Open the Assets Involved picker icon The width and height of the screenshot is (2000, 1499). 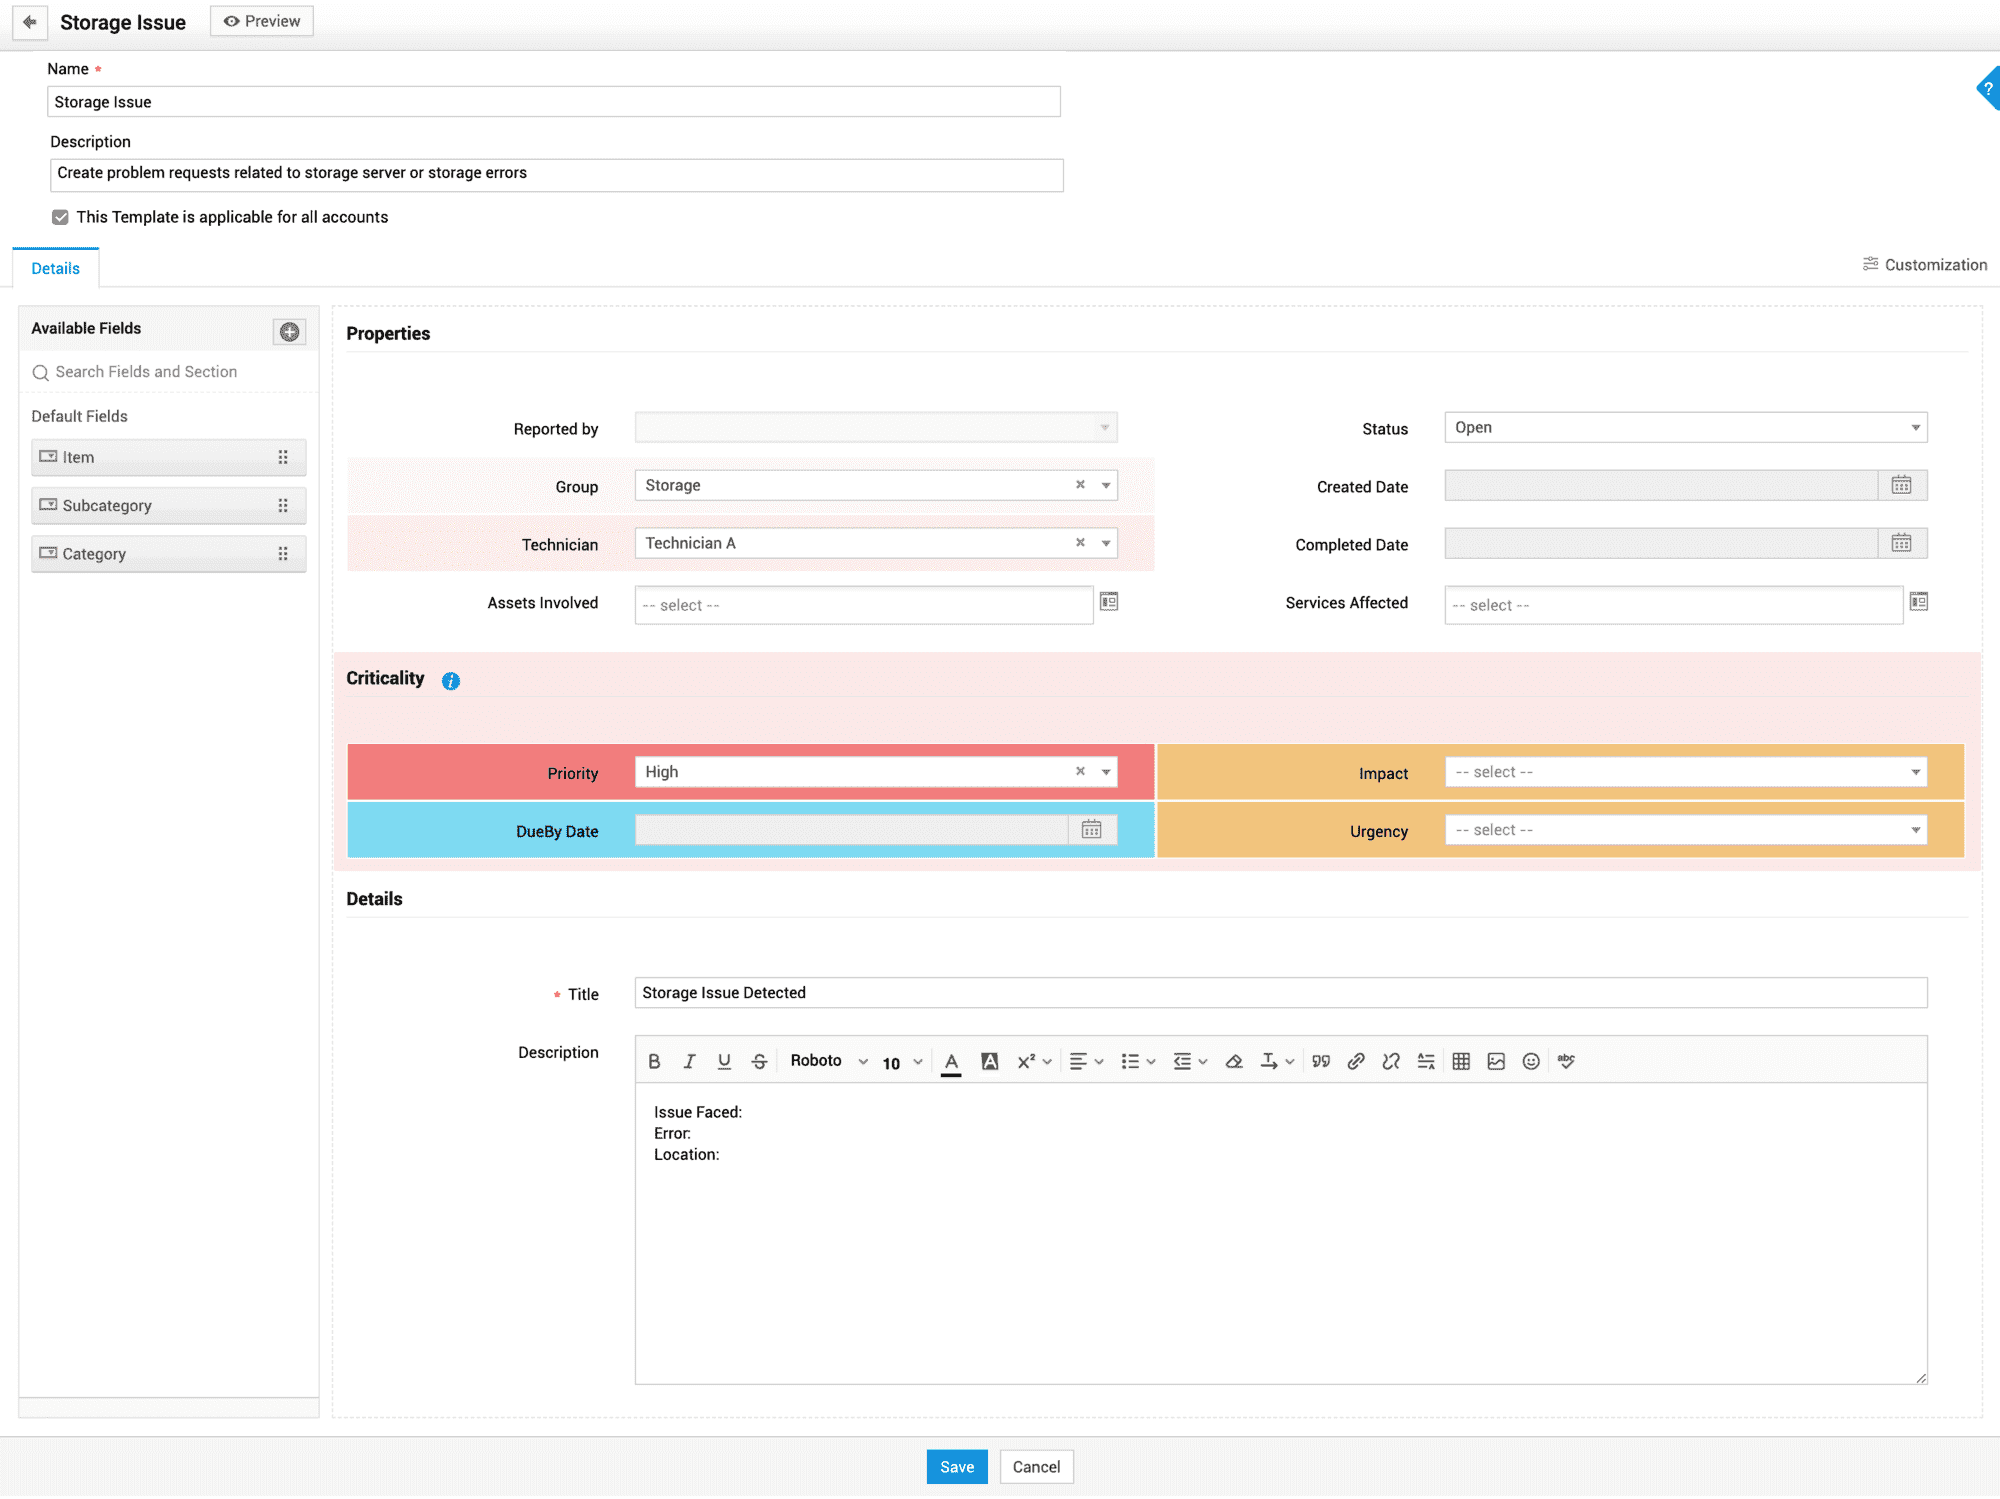click(1109, 601)
